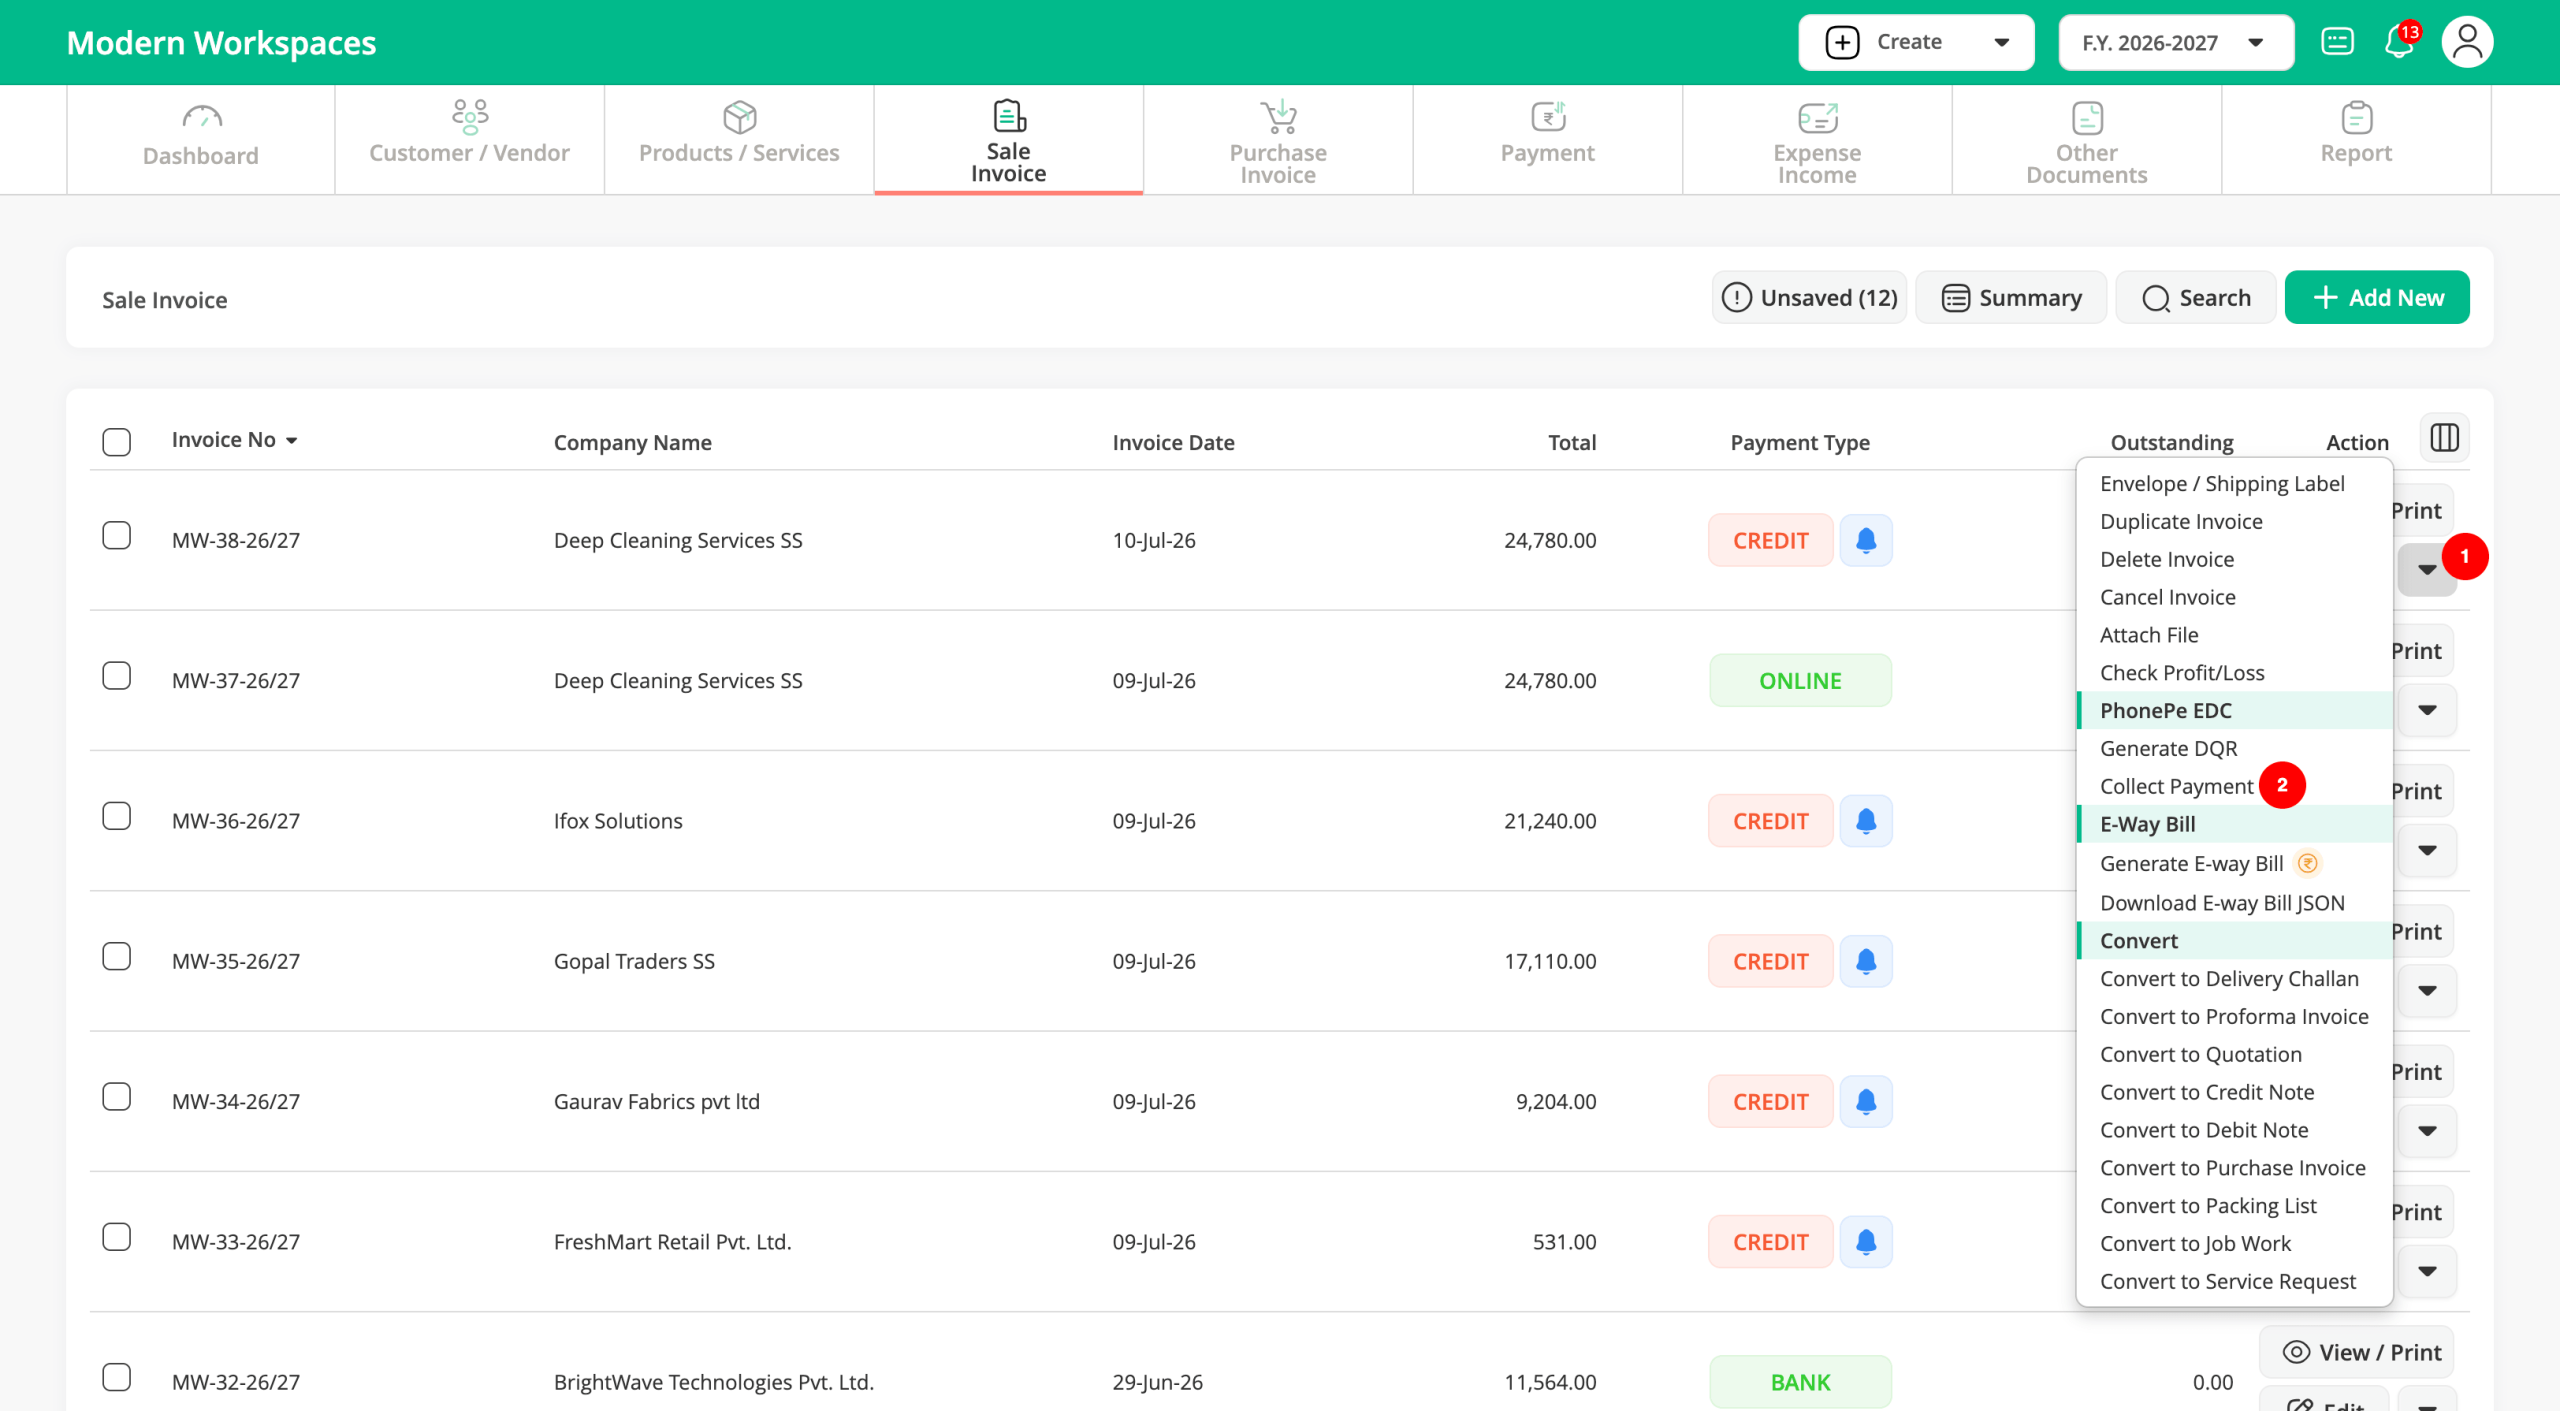2560x1411 pixels.
Task: Choose Convert to Job Work
Action: (x=2234, y=1243)
